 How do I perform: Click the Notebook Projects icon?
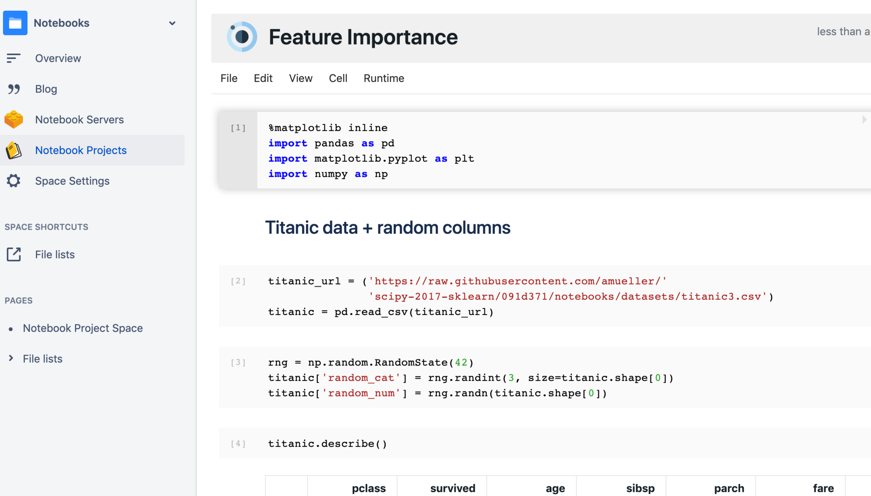pyautogui.click(x=14, y=150)
